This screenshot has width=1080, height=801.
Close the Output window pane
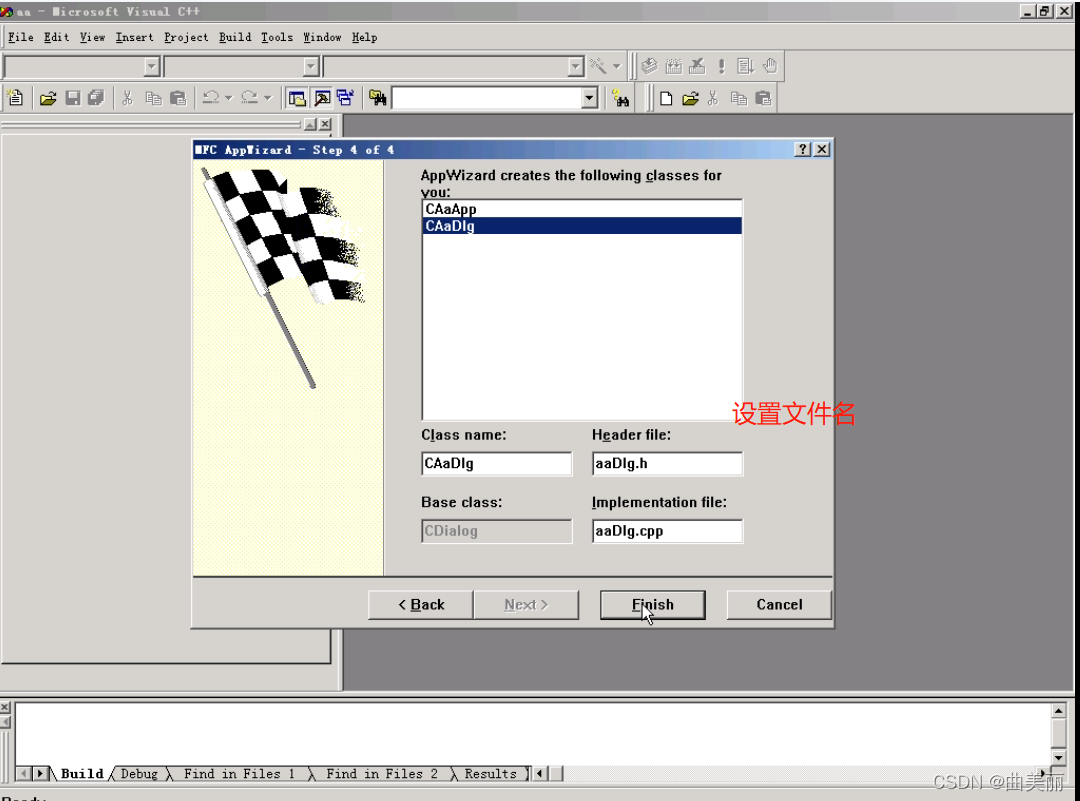pyautogui.click(x=5, y=707)
